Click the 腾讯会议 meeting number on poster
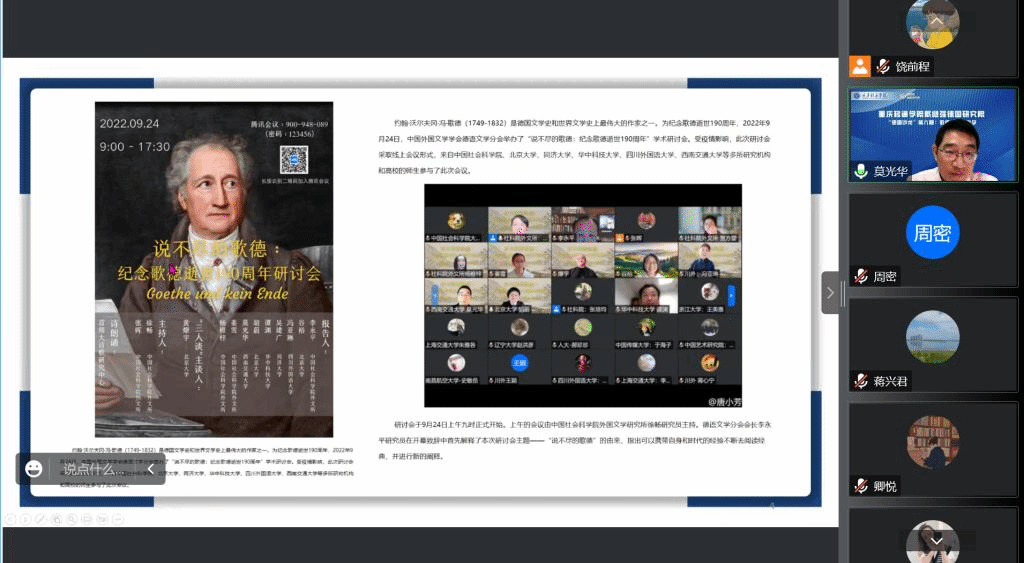Image resolution: width=1024 pixels, height=563 pixels. pos(289,123)
